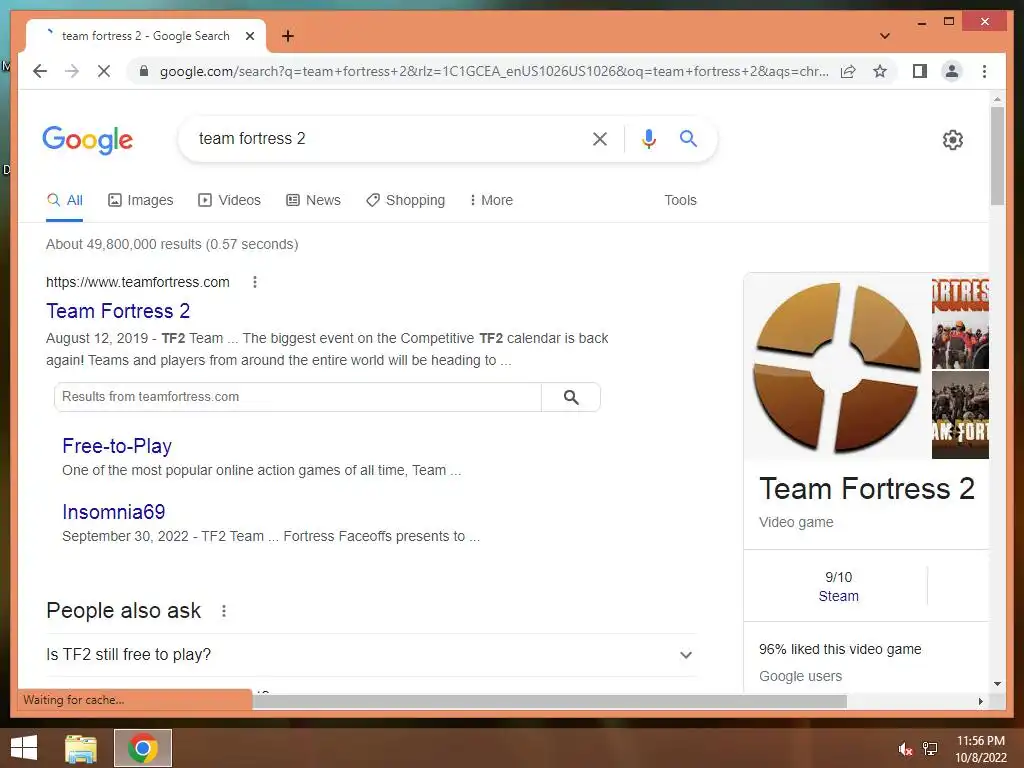The width and height of the screenshot is (1024, 768).
Task: Open the More search categories menu
Action: click(491, 200)
